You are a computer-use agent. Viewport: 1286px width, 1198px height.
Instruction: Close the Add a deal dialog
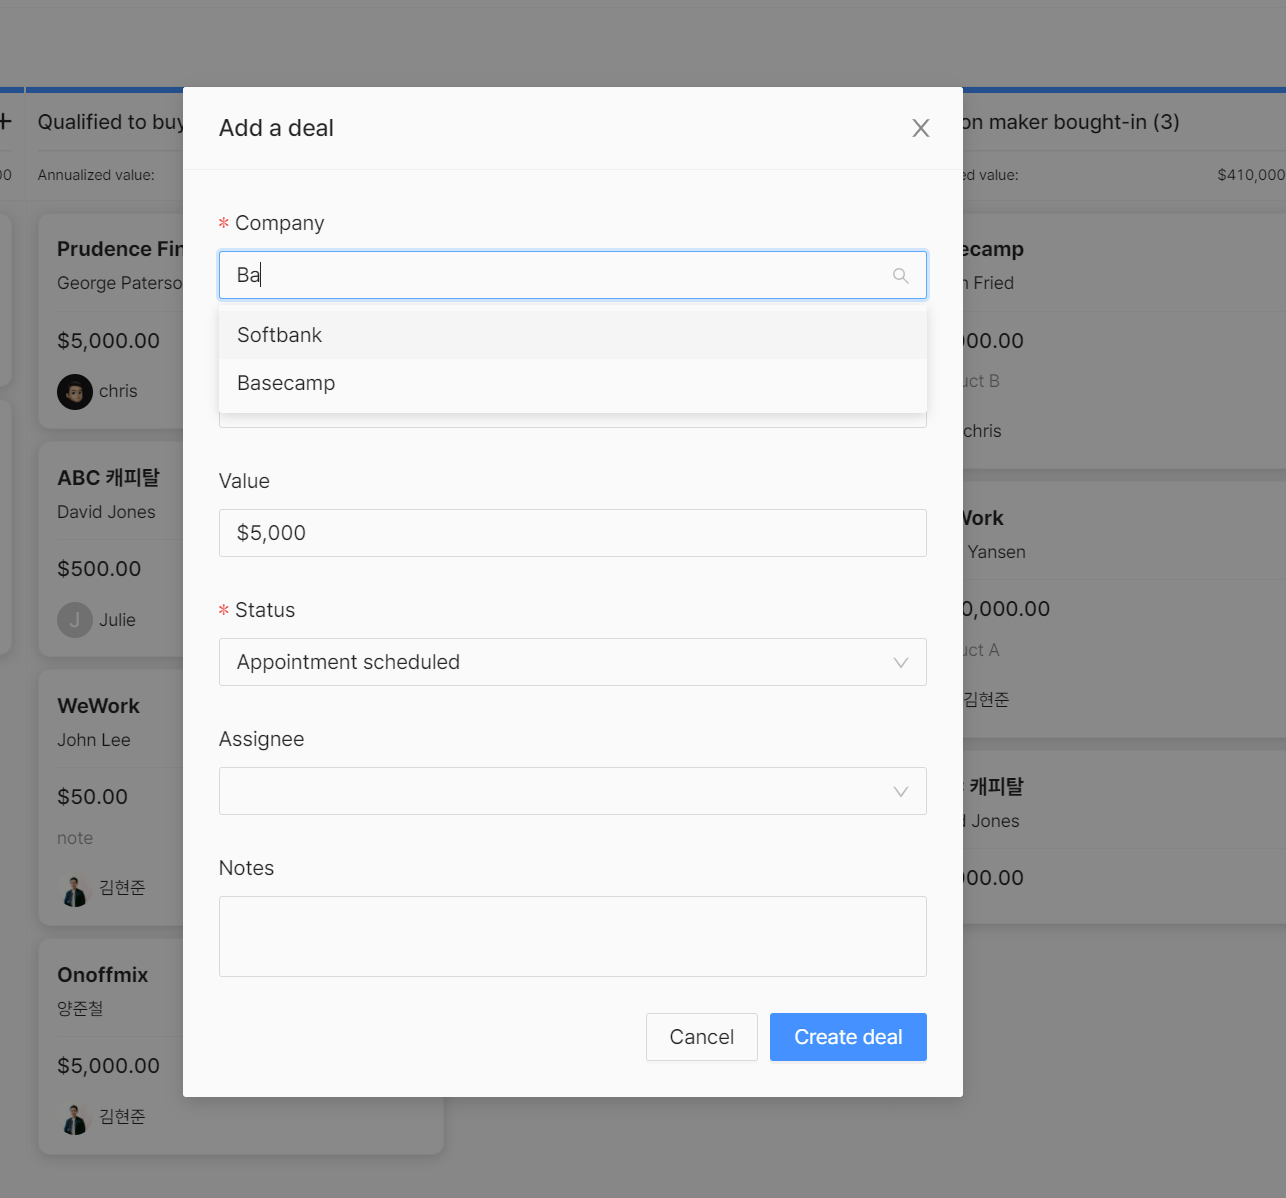(x=921, y=128)
